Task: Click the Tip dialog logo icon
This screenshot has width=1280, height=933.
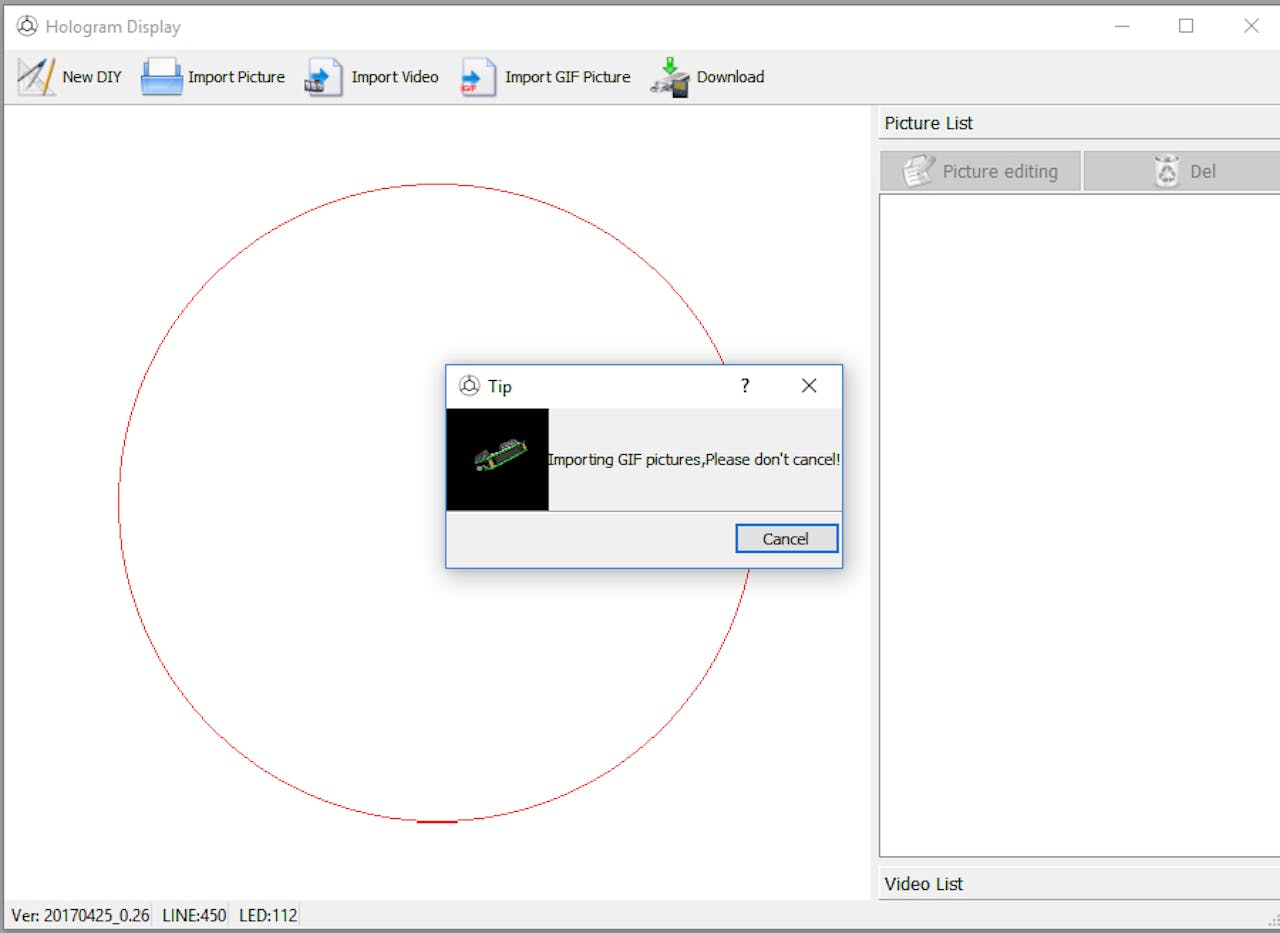Action: pos(469,386)
